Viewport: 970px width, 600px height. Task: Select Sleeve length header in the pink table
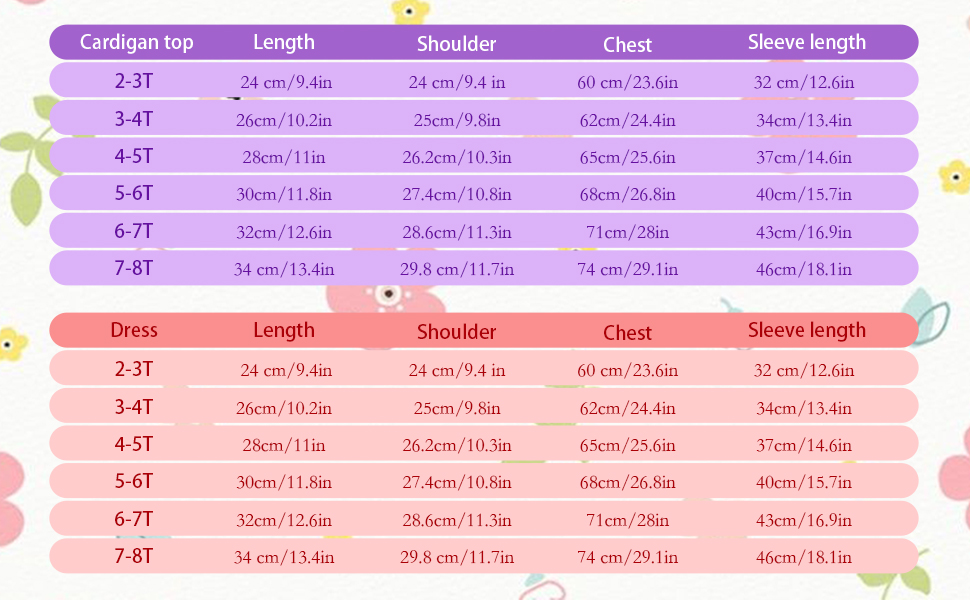point(806,331)
